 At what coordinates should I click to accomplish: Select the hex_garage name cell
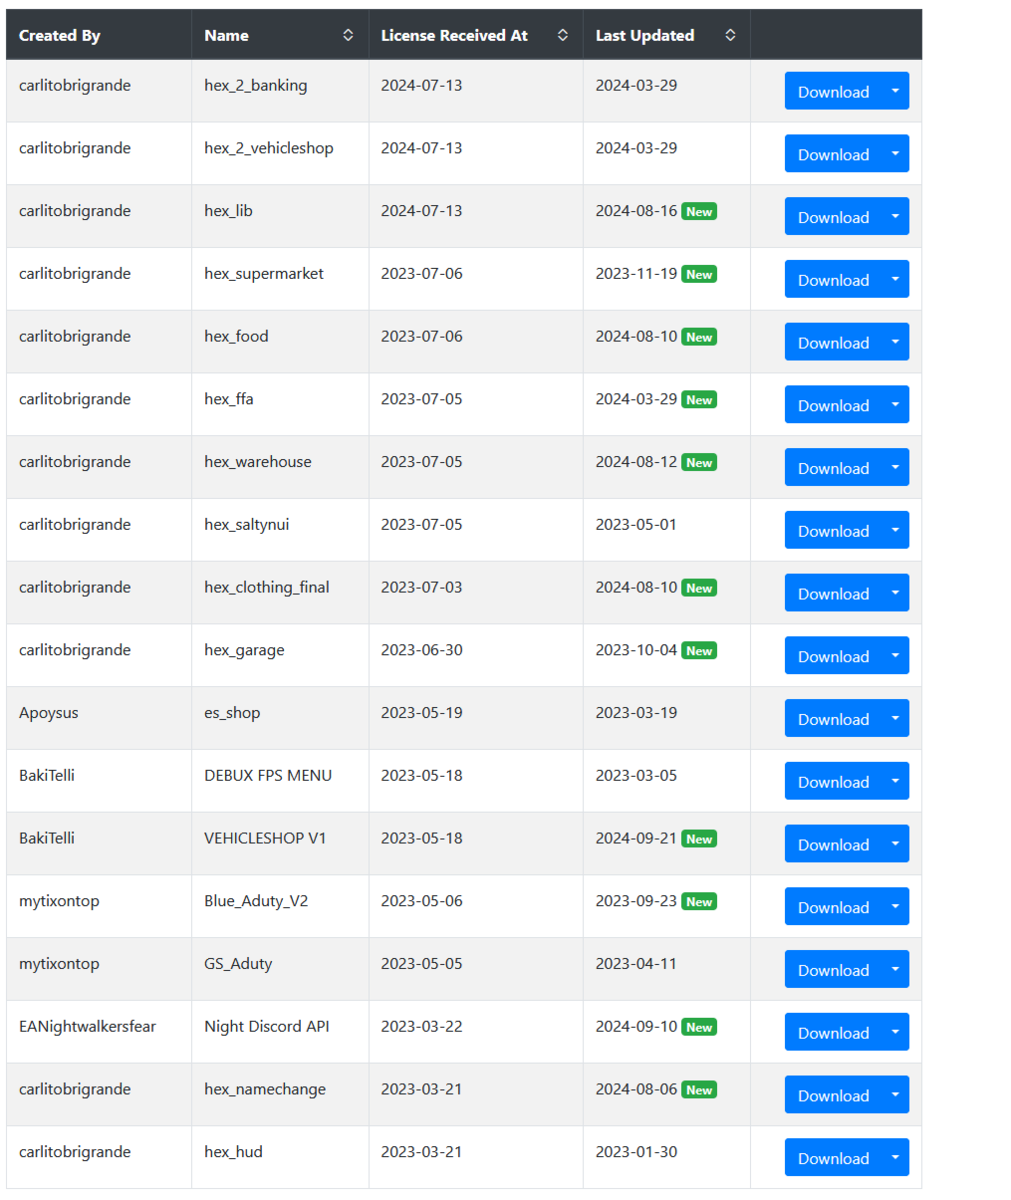pos(280,655)
